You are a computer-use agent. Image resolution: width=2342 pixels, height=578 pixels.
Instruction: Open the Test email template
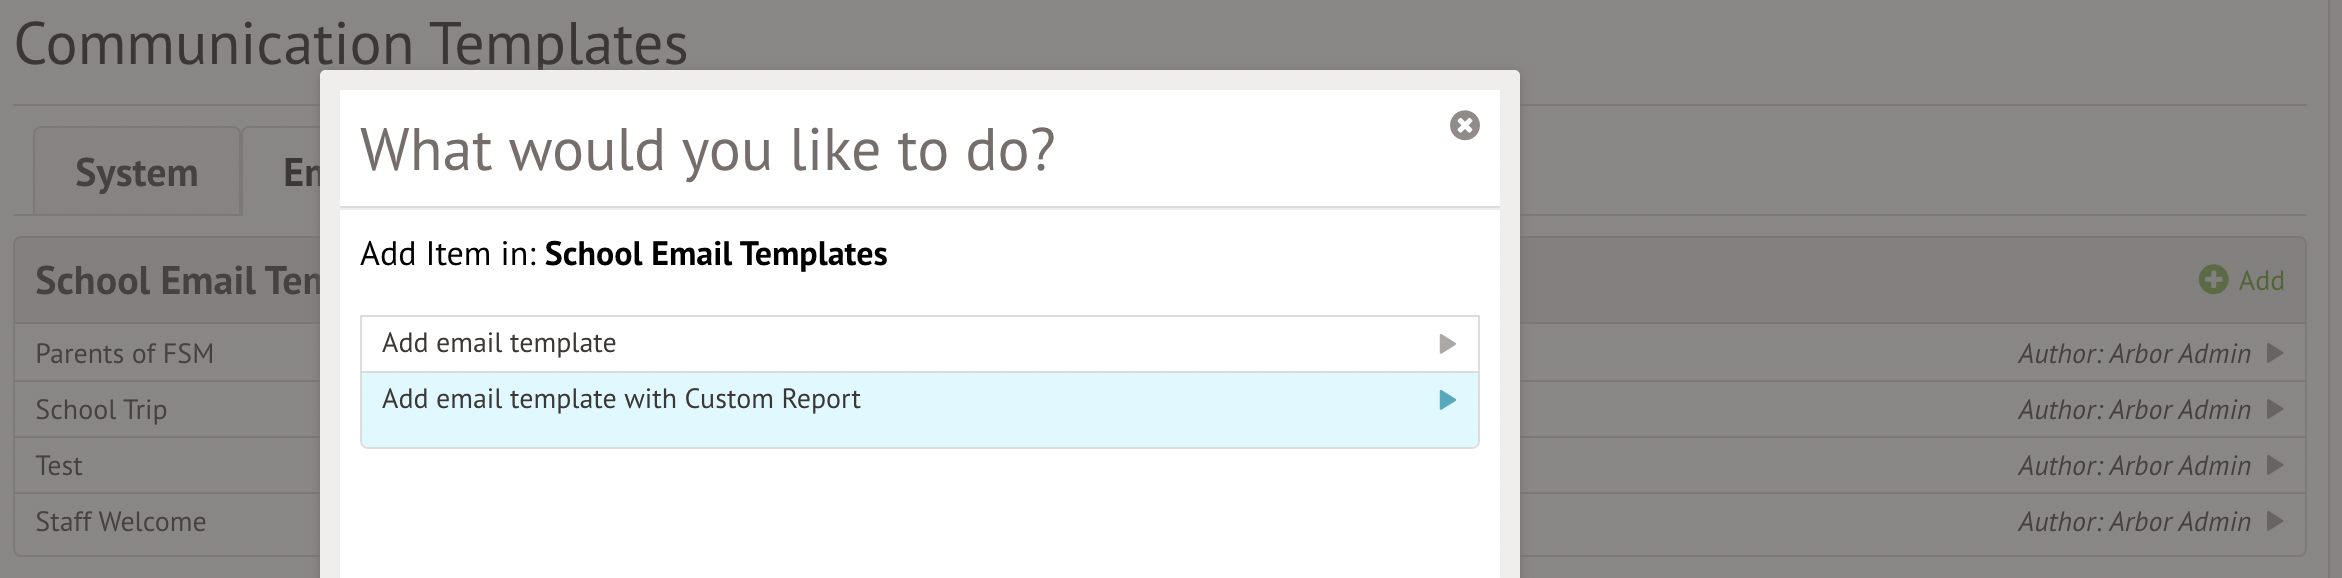click(59, 465)
